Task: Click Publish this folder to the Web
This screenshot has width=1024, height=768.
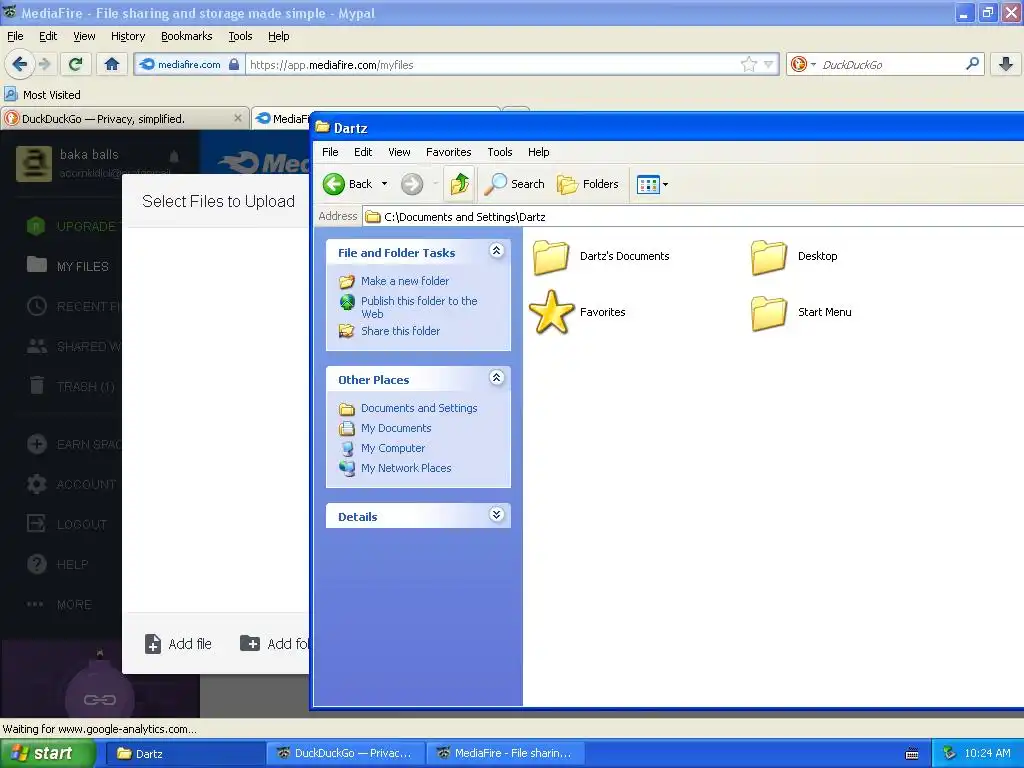Action: [419, 307]
